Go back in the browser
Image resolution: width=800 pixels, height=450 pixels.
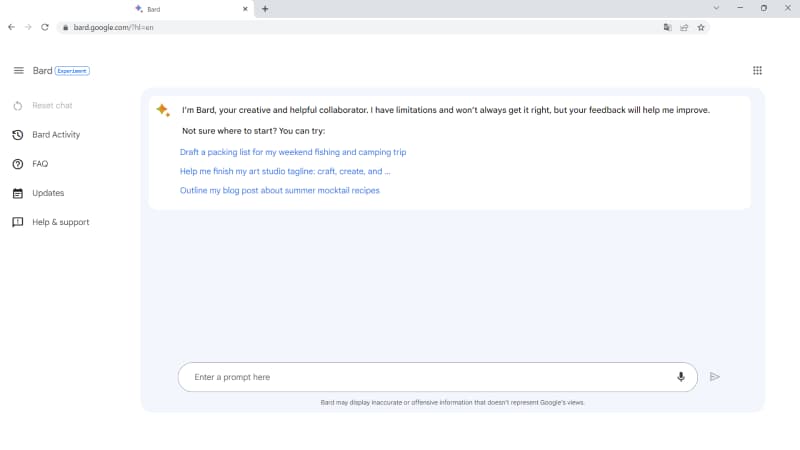click(11, 27)
